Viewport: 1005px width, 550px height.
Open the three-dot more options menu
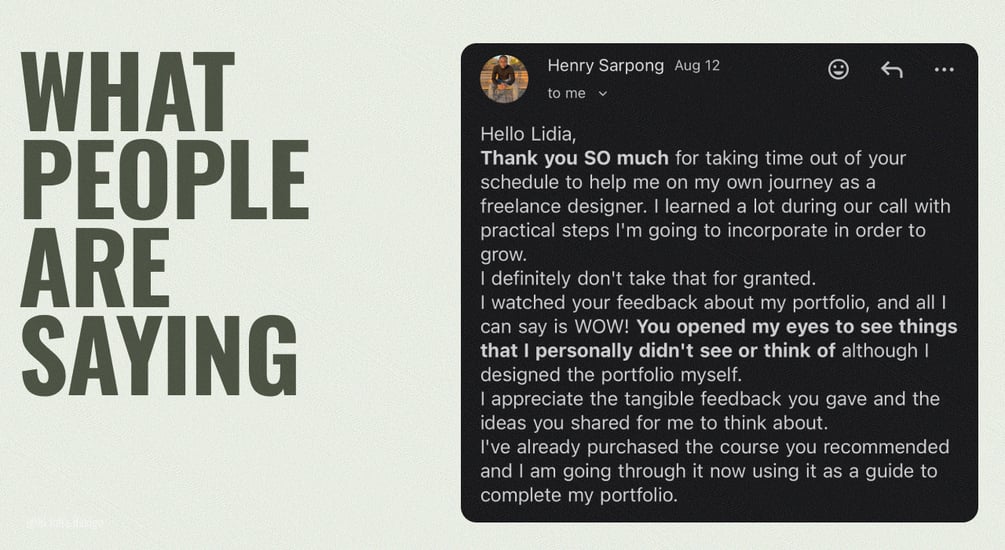[944, 69]
